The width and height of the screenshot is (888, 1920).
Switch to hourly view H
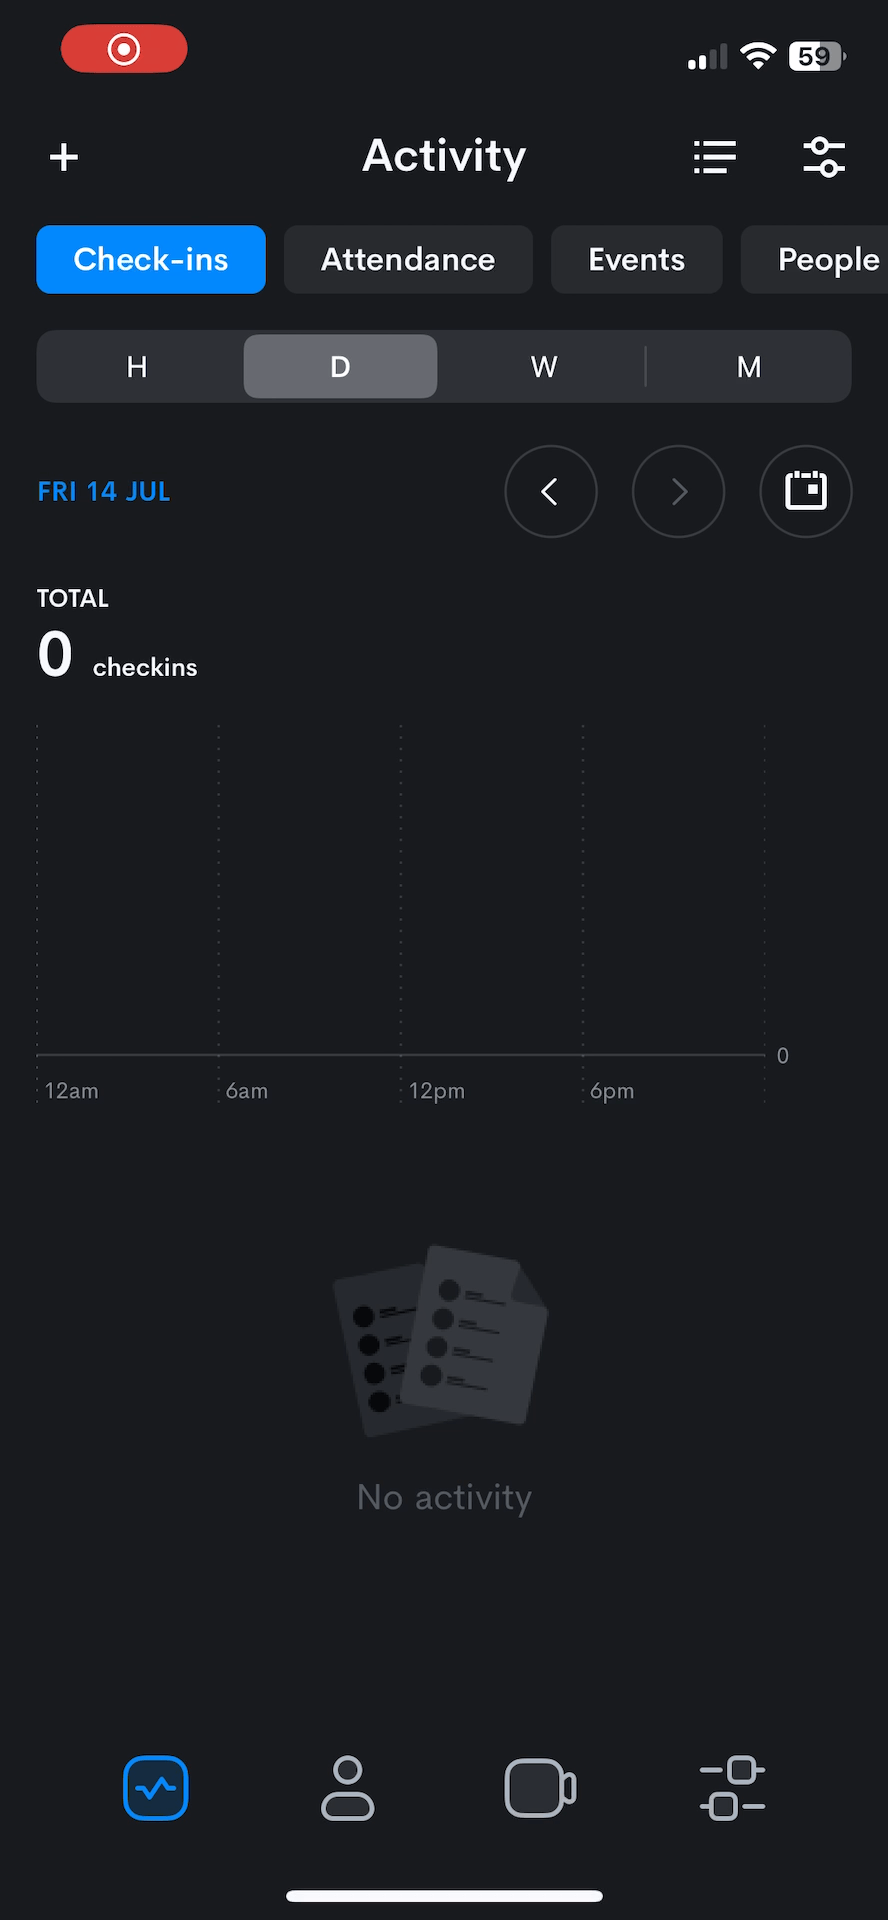coord(138,367)
